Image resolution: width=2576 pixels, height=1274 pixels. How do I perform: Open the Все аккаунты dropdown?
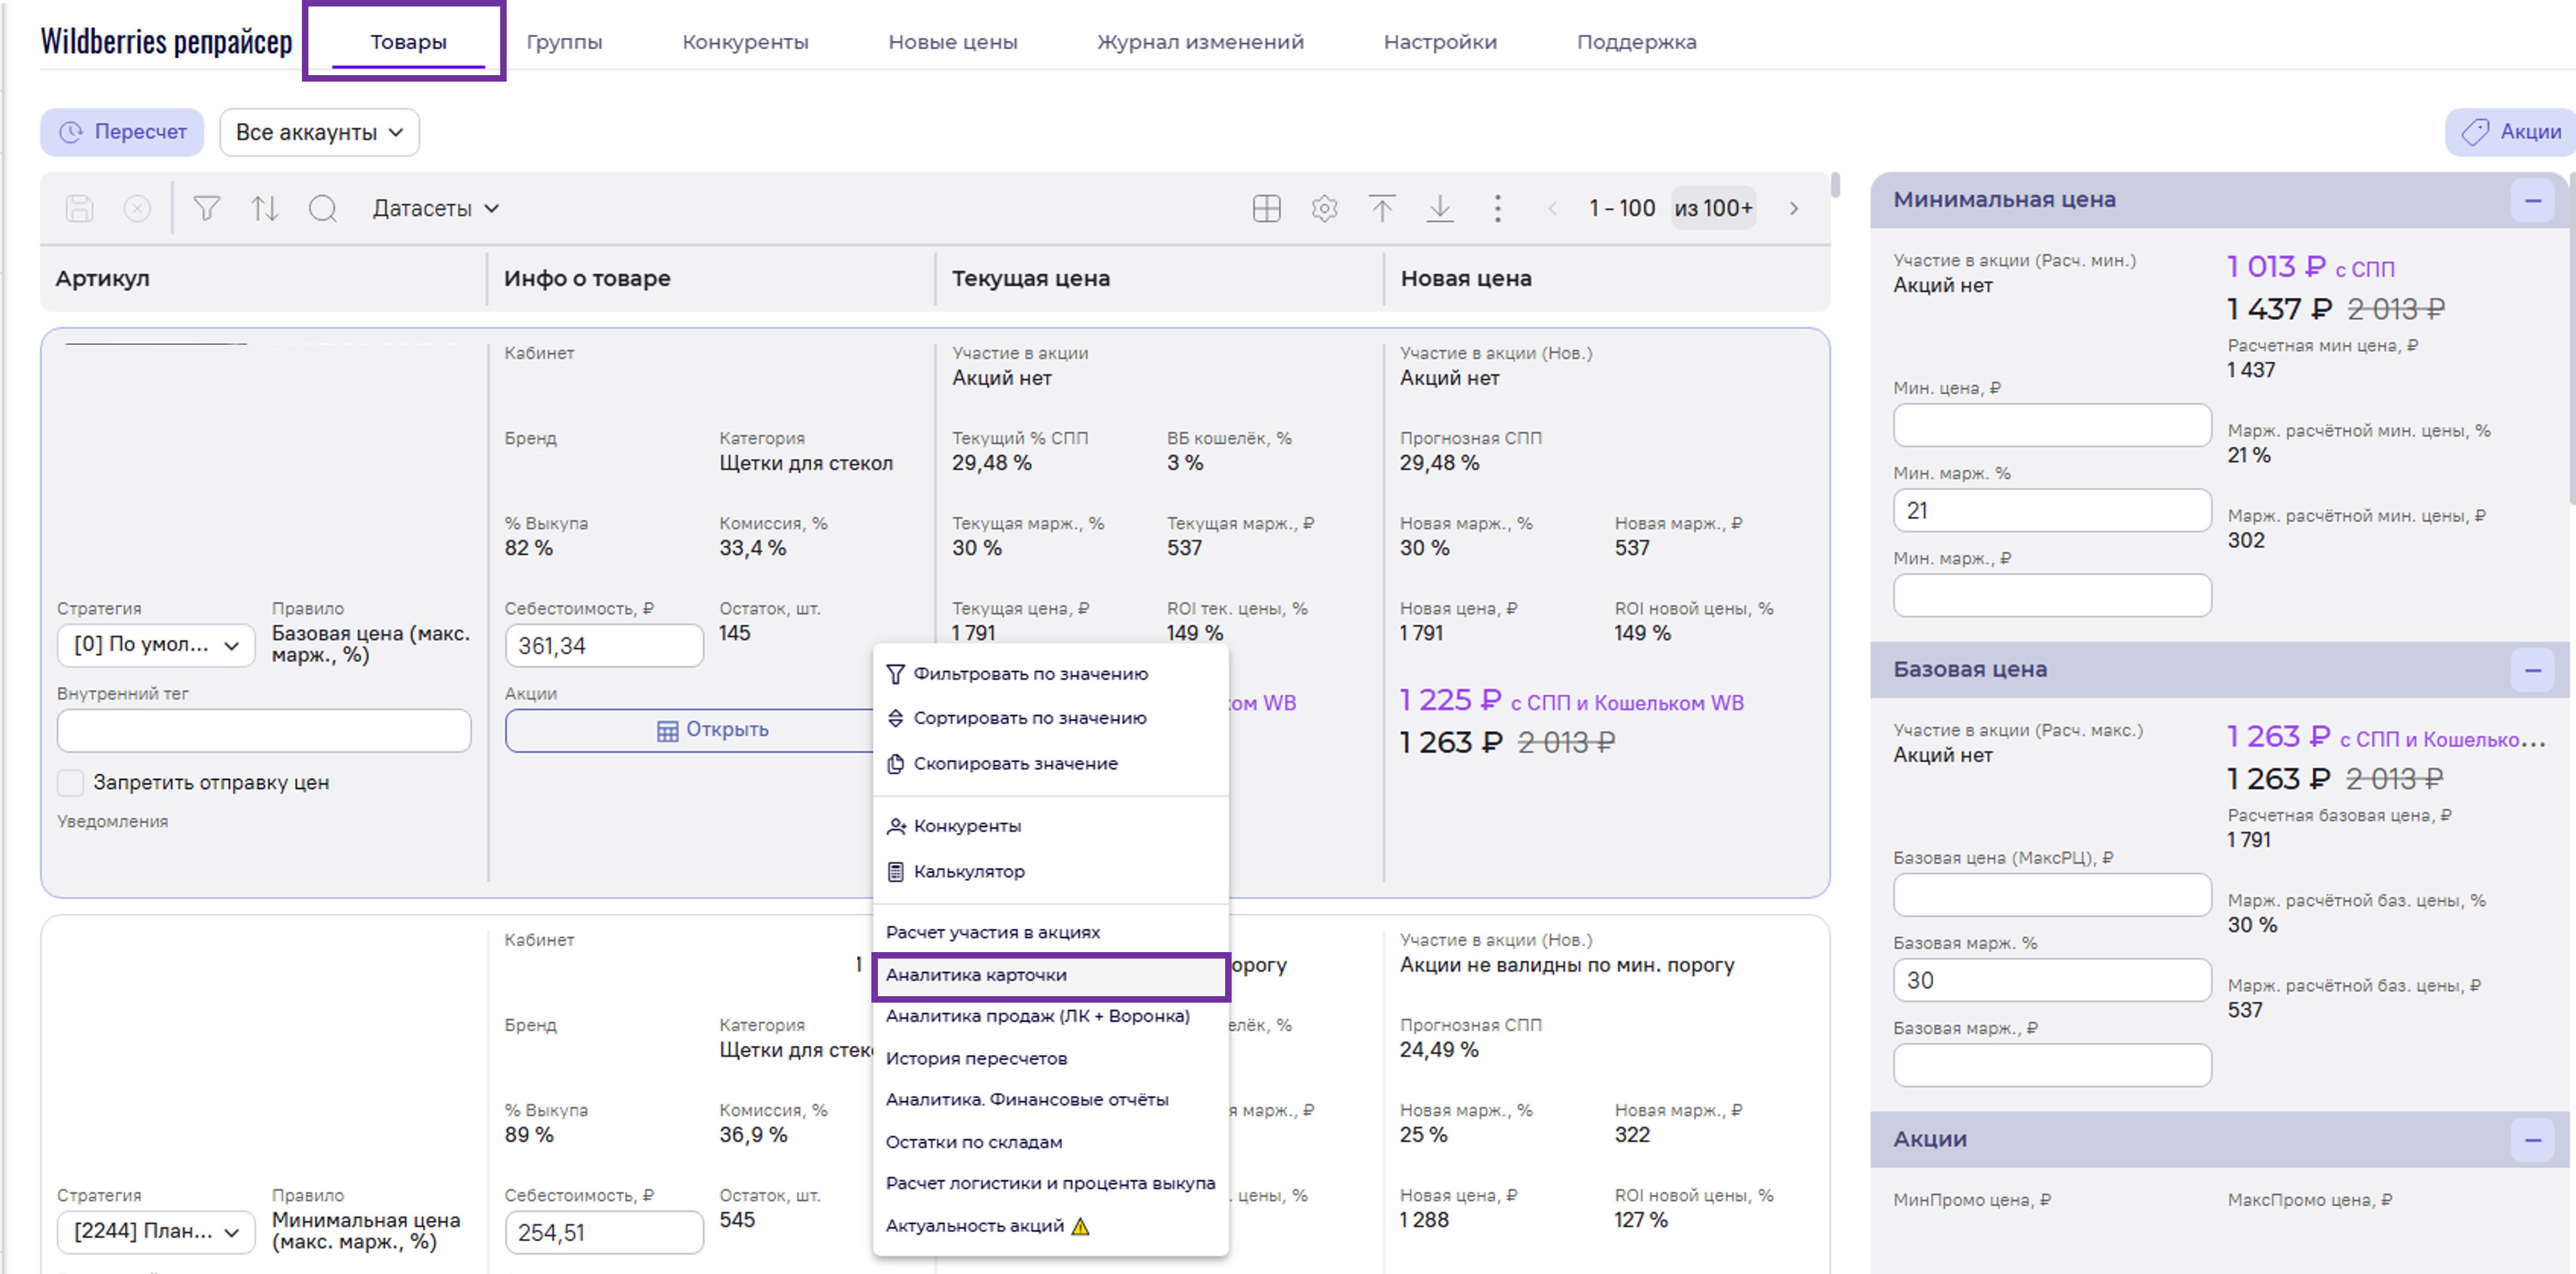[319, 132]
